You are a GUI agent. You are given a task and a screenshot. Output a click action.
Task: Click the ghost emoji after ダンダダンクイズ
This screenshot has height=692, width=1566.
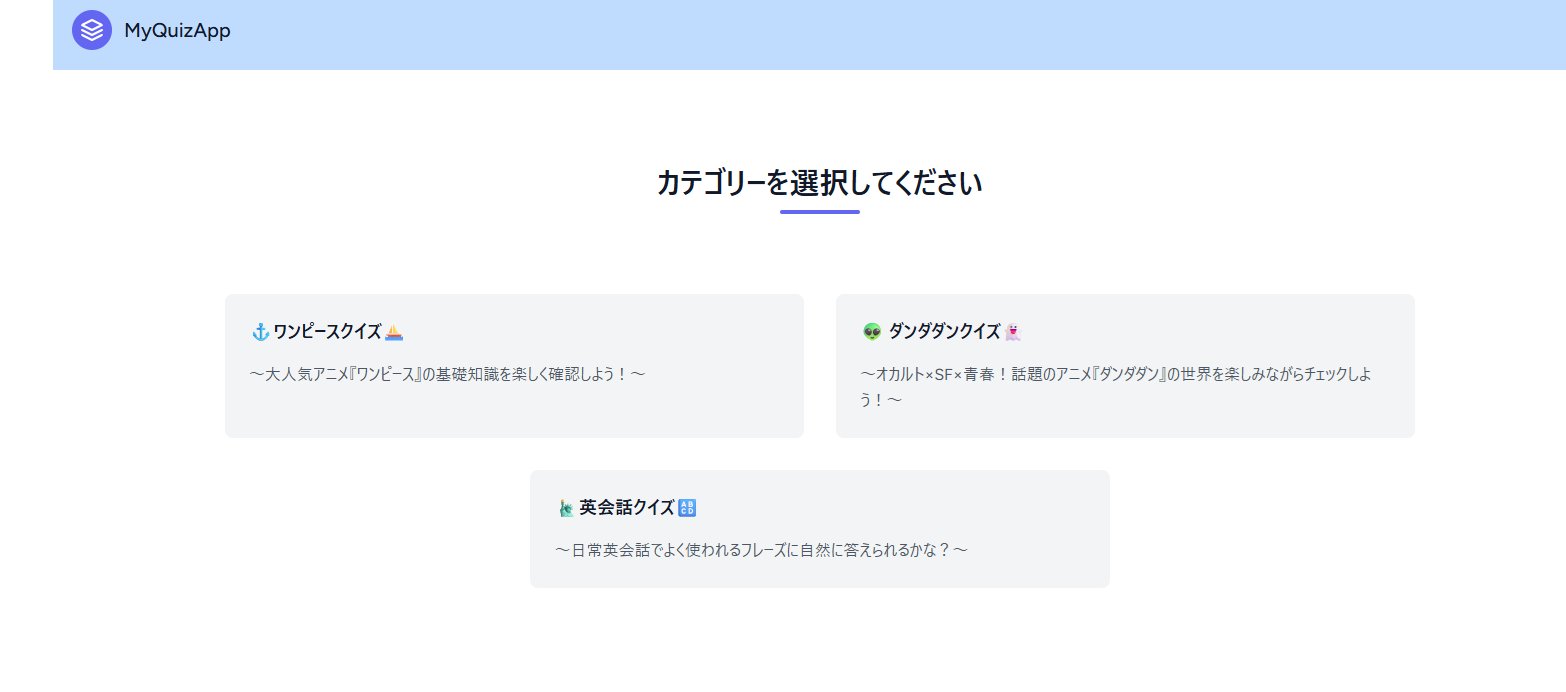pos(1012,332)
